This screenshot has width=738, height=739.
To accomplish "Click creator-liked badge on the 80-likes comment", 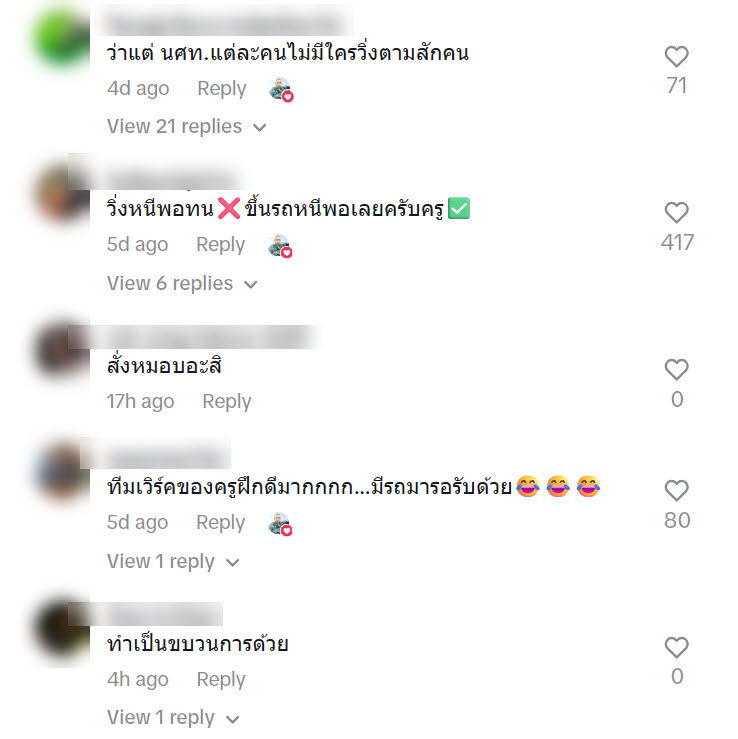I will (x=280, y=524).
